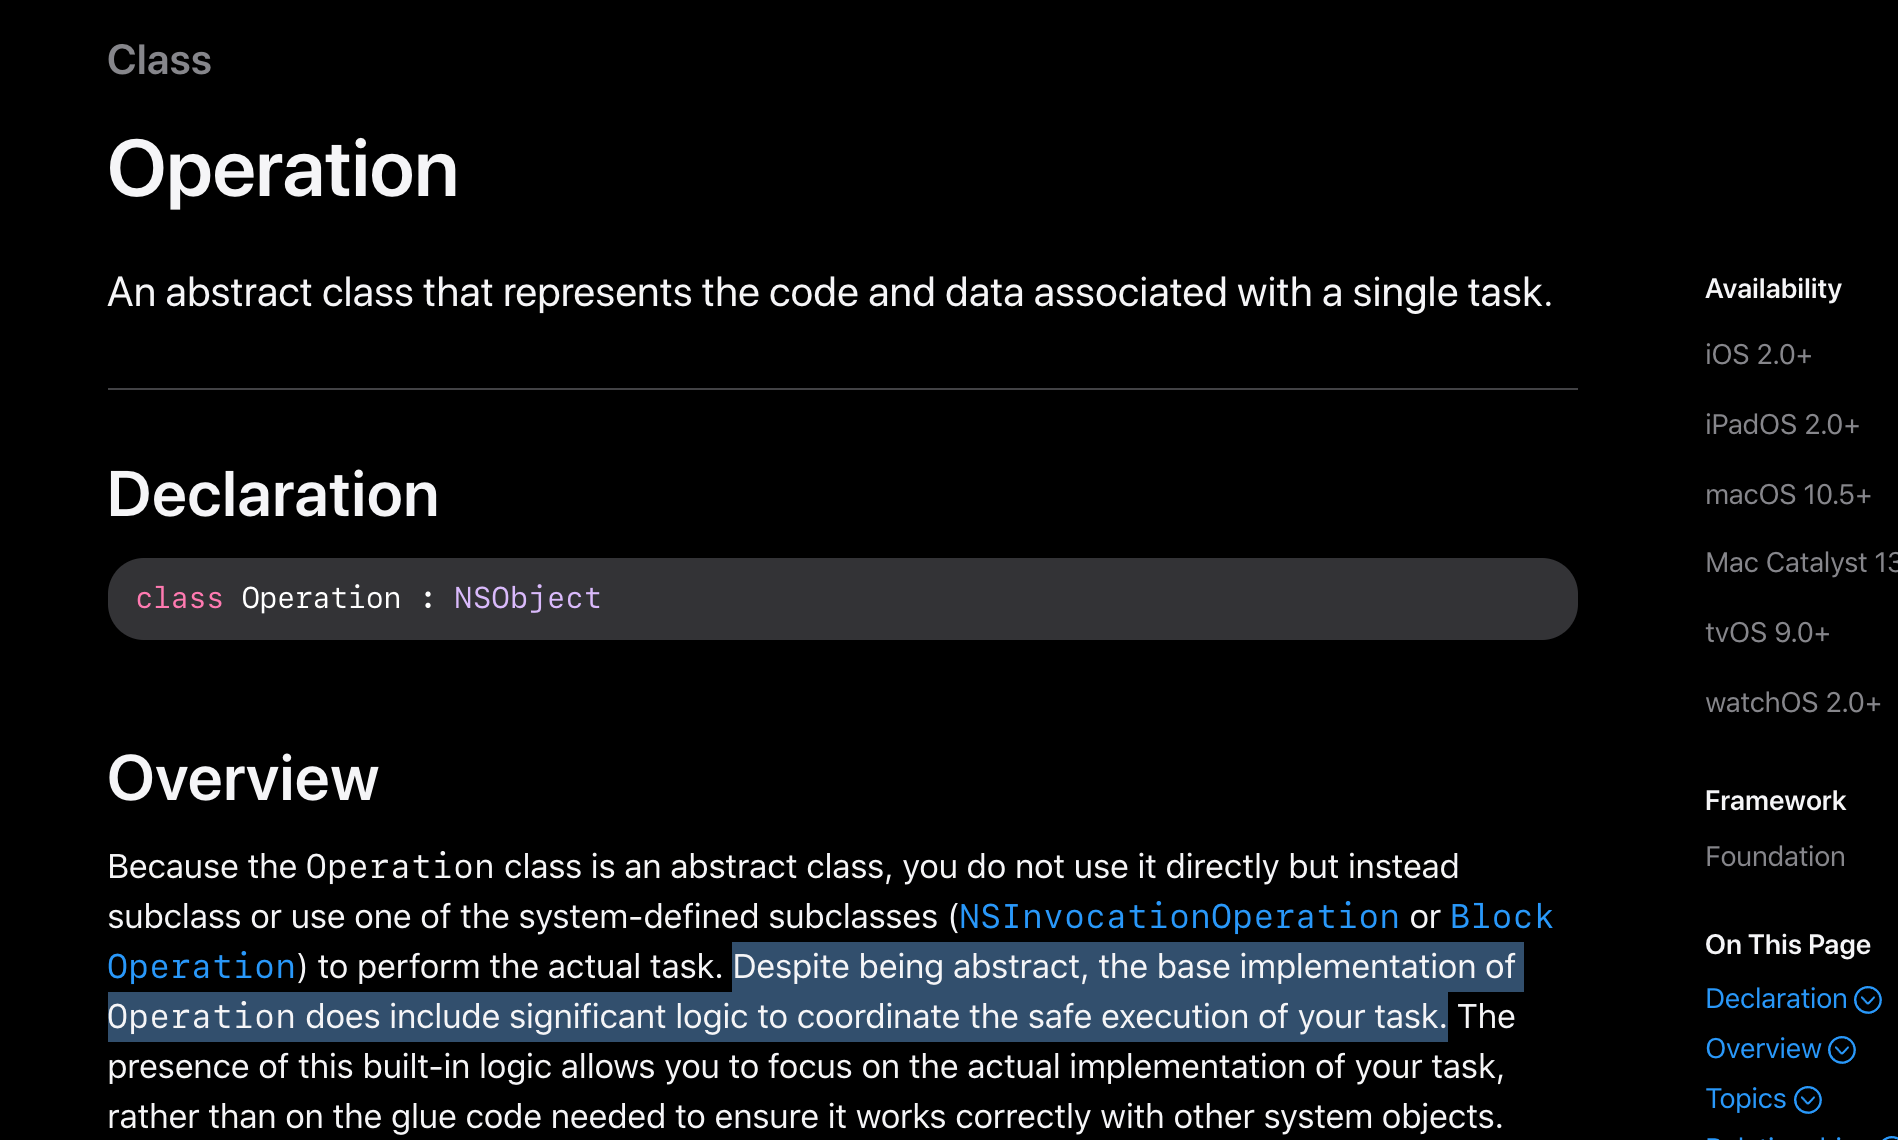This screenshot has height=1140, width=1898.
Task: Click the tvOS 9.0+ availability entry
Action: tap(1767, 633)
